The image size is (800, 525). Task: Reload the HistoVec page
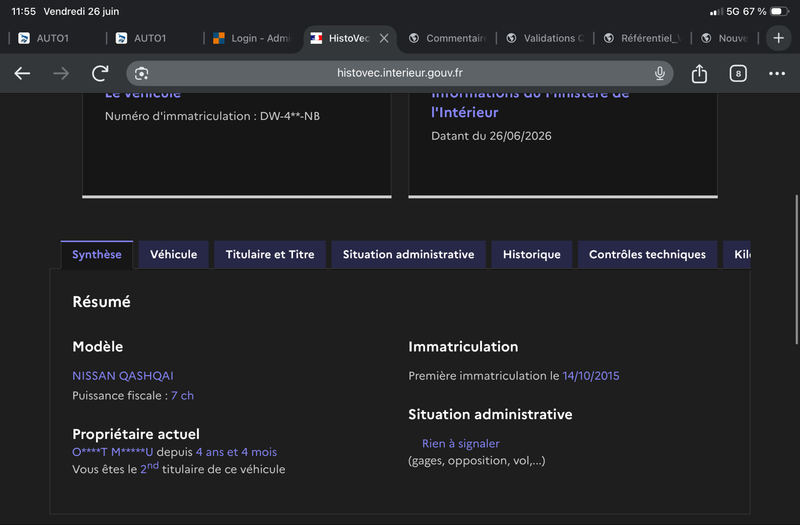100,73
